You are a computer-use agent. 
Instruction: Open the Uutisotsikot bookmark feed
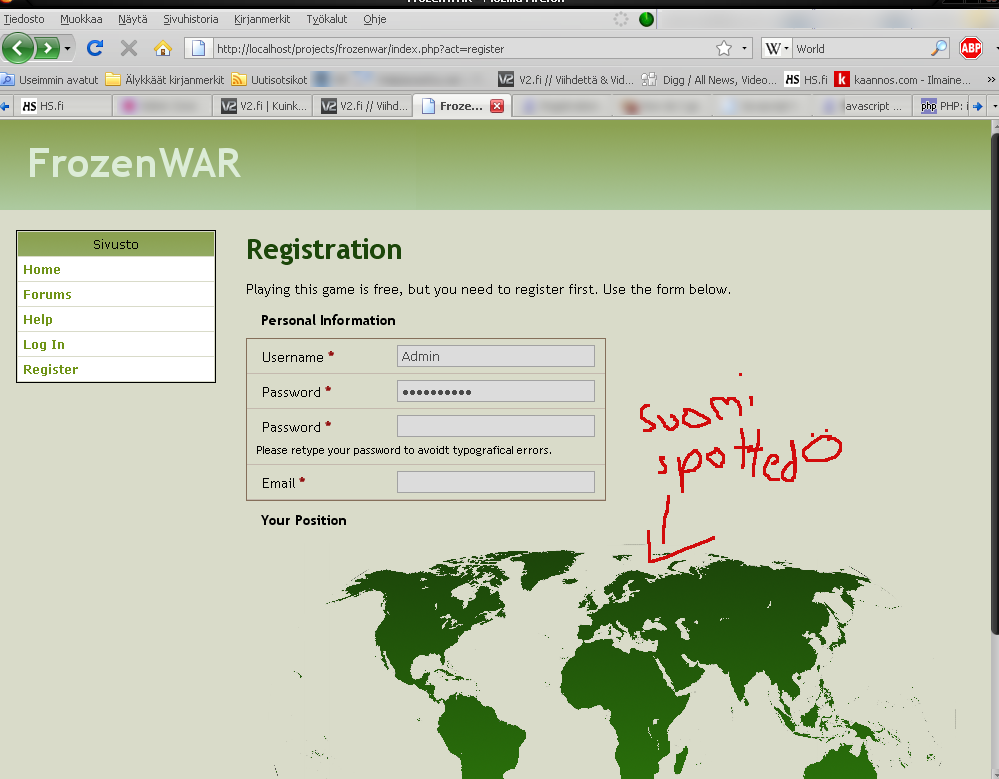270,79
